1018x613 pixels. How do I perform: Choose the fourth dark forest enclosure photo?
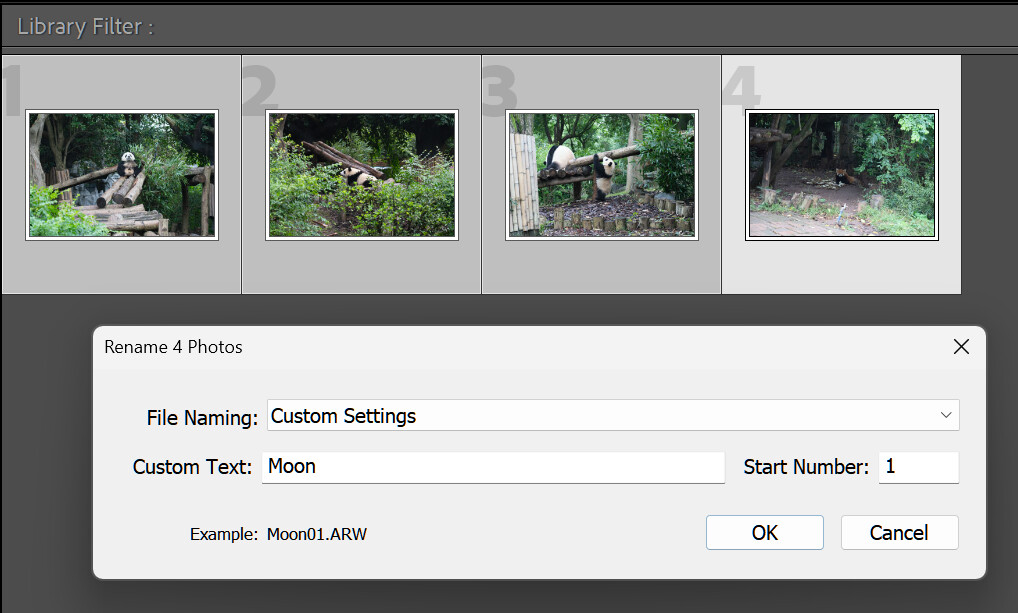click(842, 175)
